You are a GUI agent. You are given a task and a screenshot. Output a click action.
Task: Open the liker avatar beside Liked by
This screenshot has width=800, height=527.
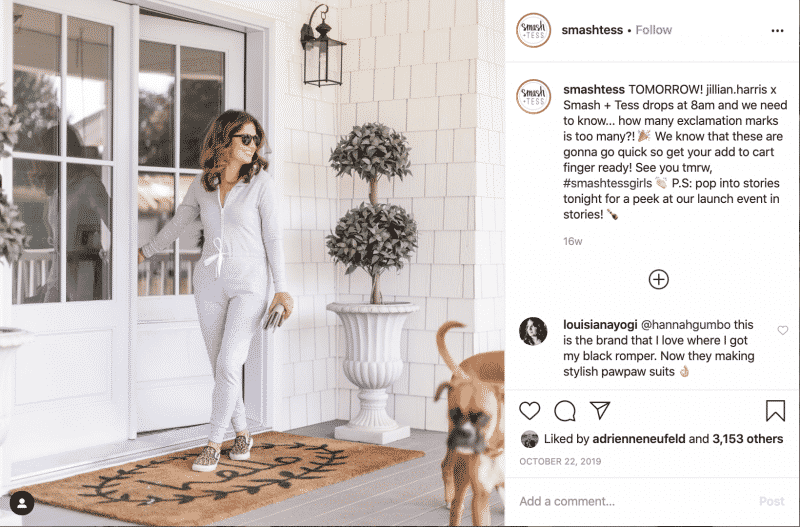pos(530,439)
